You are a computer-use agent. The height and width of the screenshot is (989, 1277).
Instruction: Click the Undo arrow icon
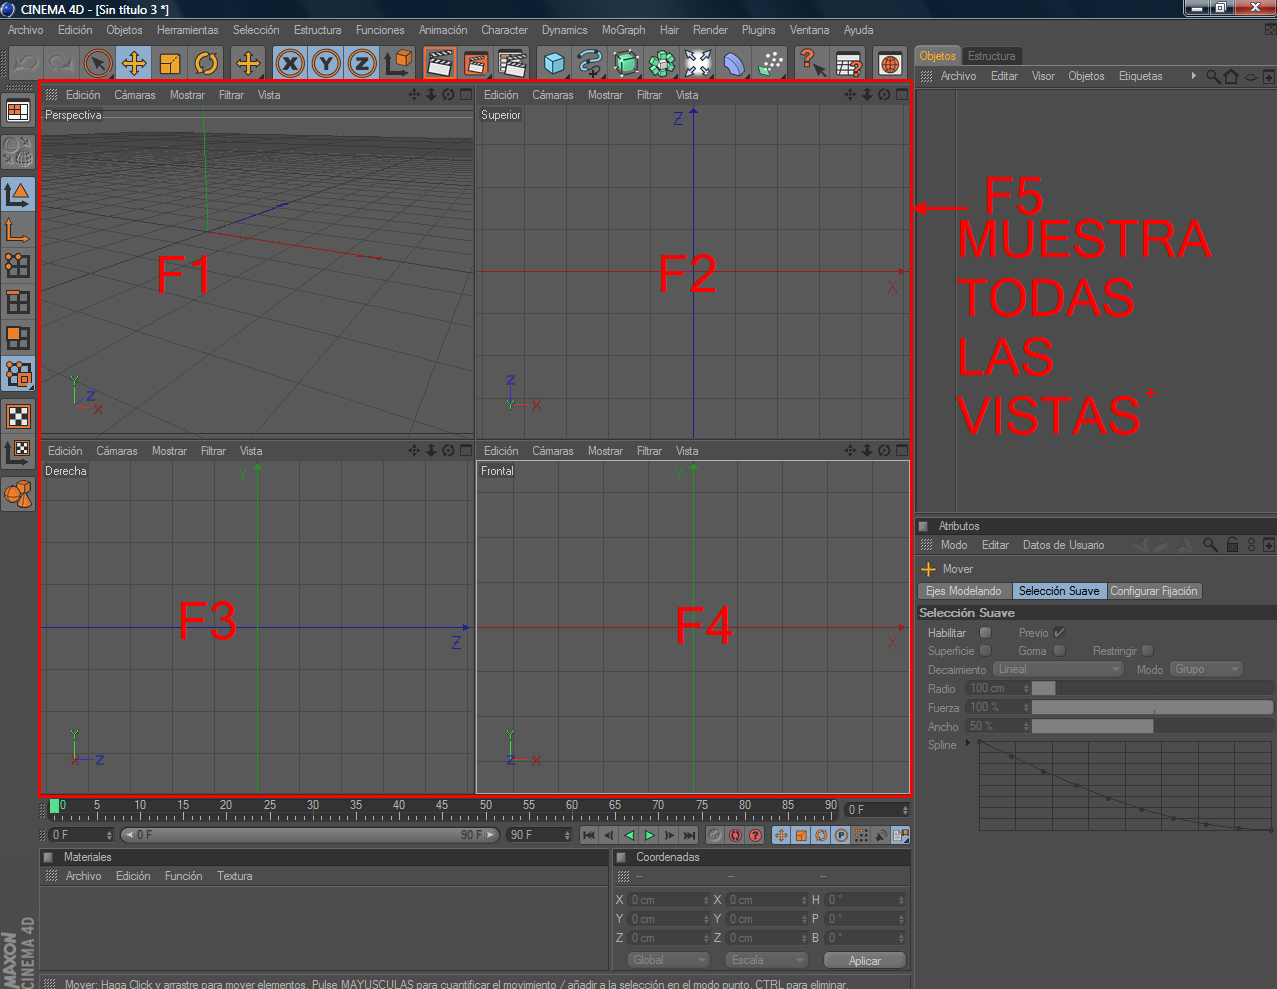[x=25, y=62]
